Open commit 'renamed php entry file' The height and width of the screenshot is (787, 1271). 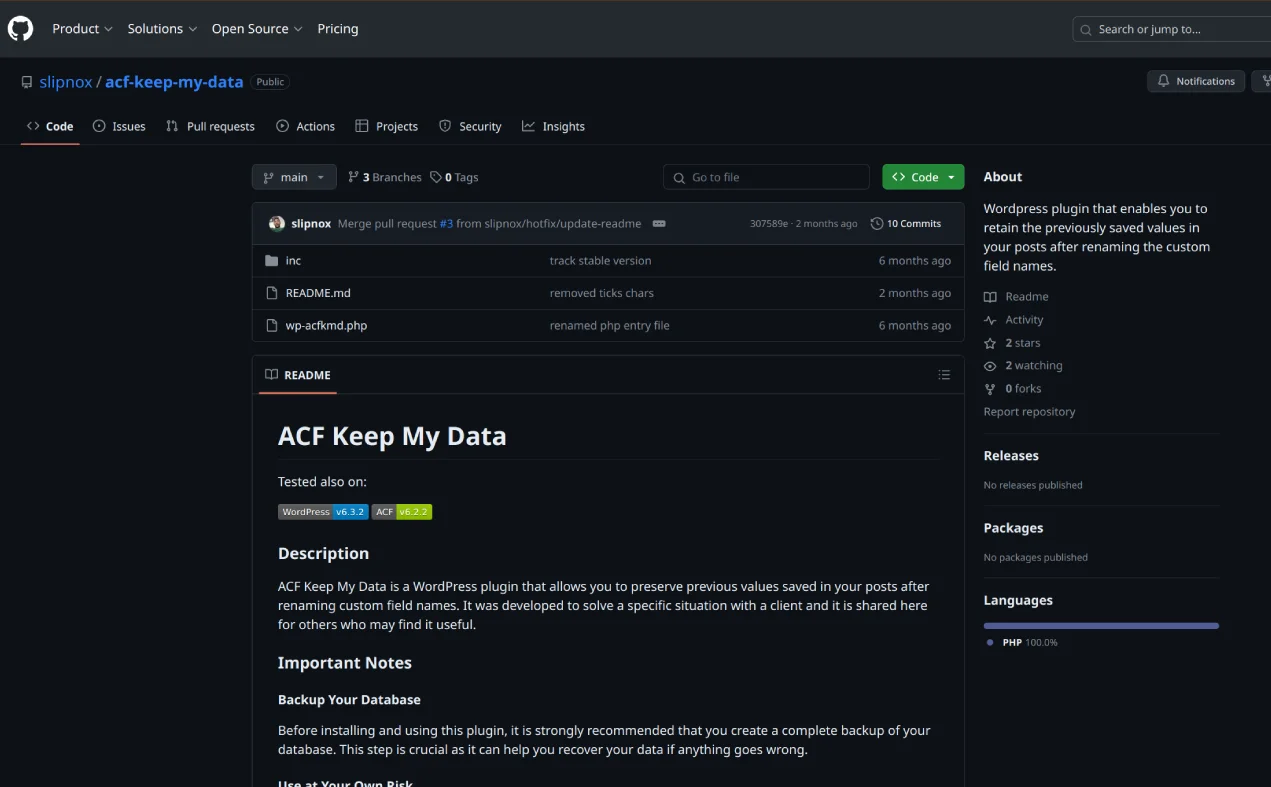click(609, 325)
